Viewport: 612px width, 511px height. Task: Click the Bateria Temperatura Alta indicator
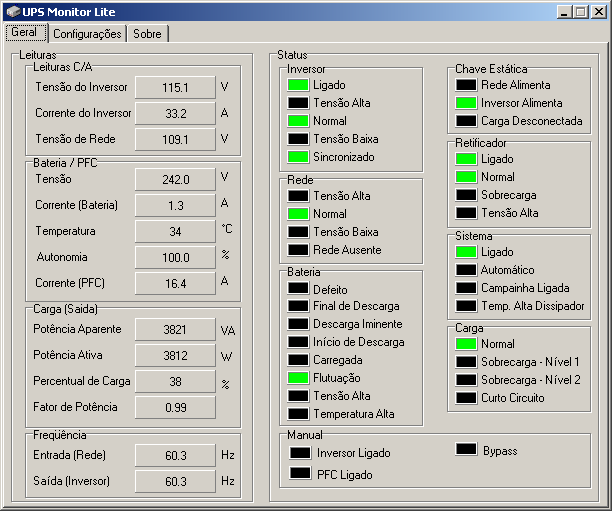point(298,414)
